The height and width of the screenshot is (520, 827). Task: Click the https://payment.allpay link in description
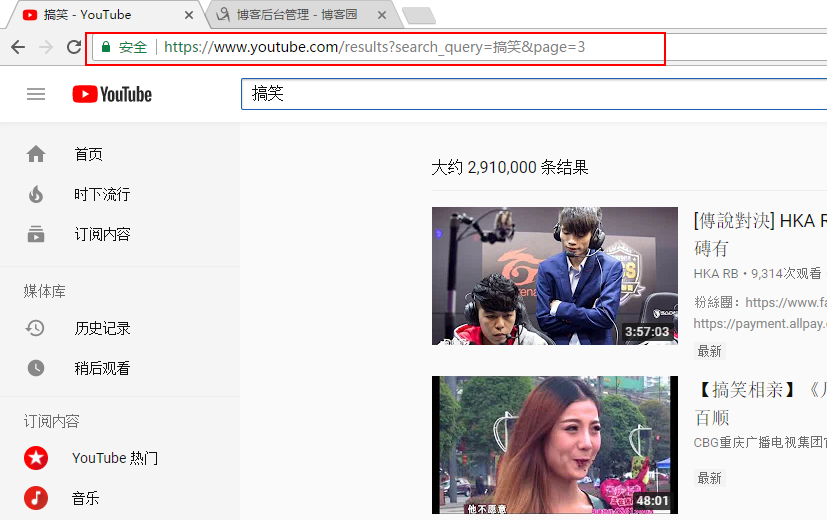(760, 323)
